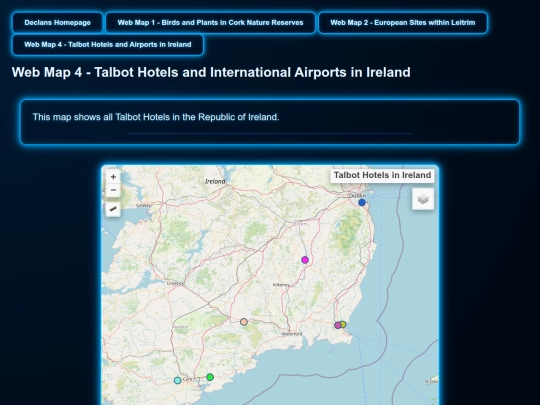Click the Waterford label on the map
Viewport: 540px width, 405px height.
[292, 334]
